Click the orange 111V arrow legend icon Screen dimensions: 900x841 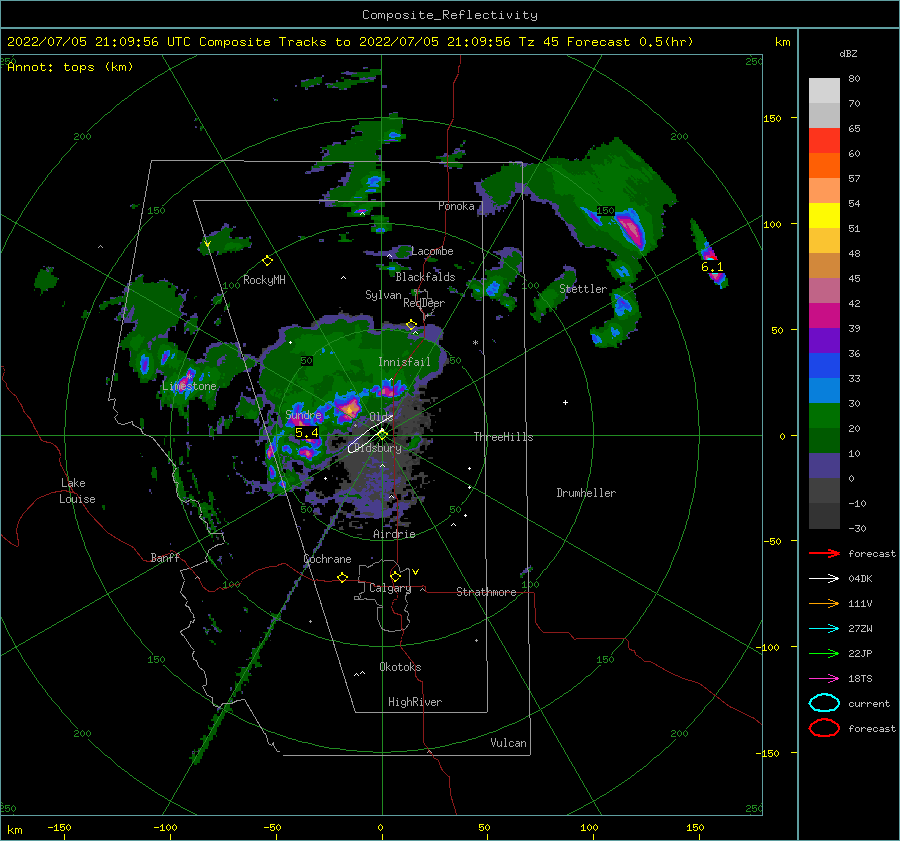(824, 603)
